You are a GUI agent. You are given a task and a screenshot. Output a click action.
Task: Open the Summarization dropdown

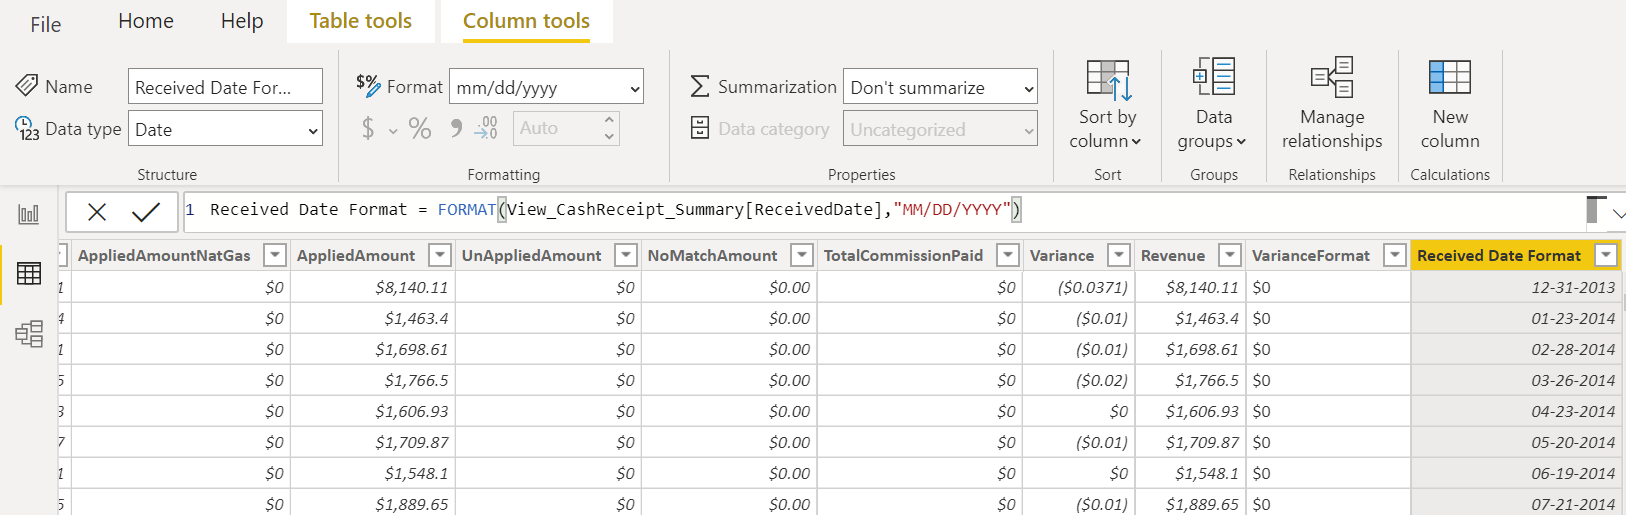click(x=940, y=87)
